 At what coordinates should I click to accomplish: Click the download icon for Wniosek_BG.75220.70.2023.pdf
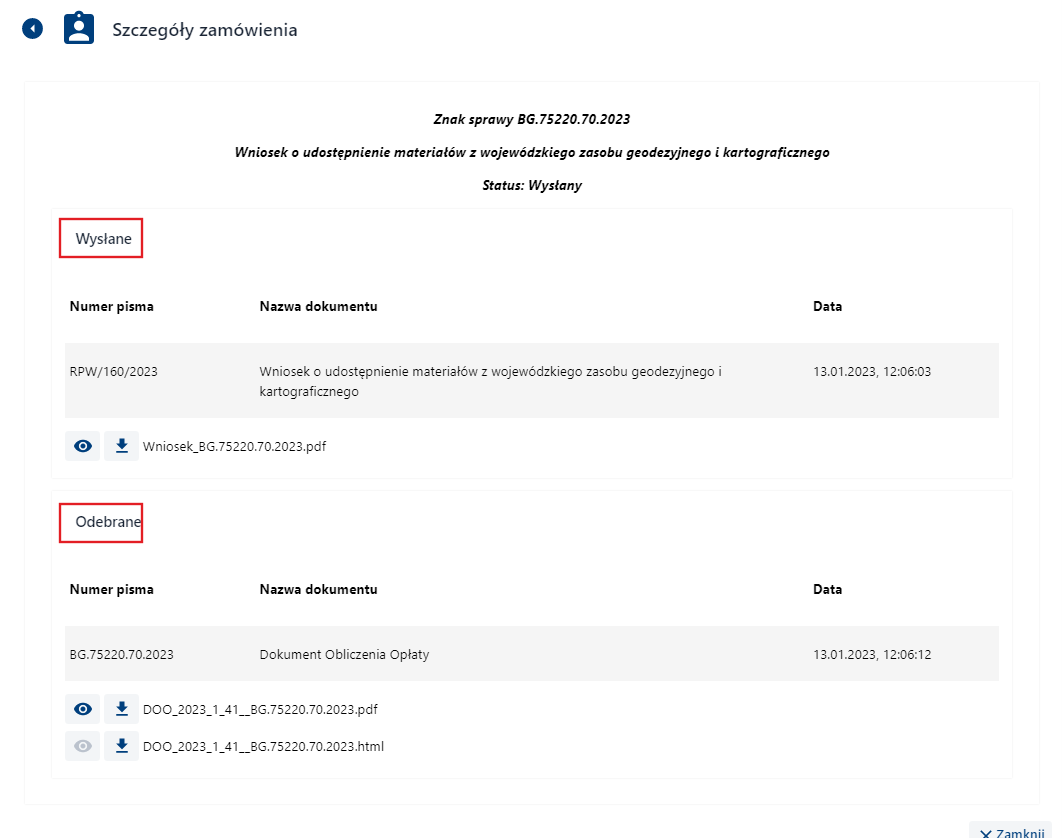point(121,445)
